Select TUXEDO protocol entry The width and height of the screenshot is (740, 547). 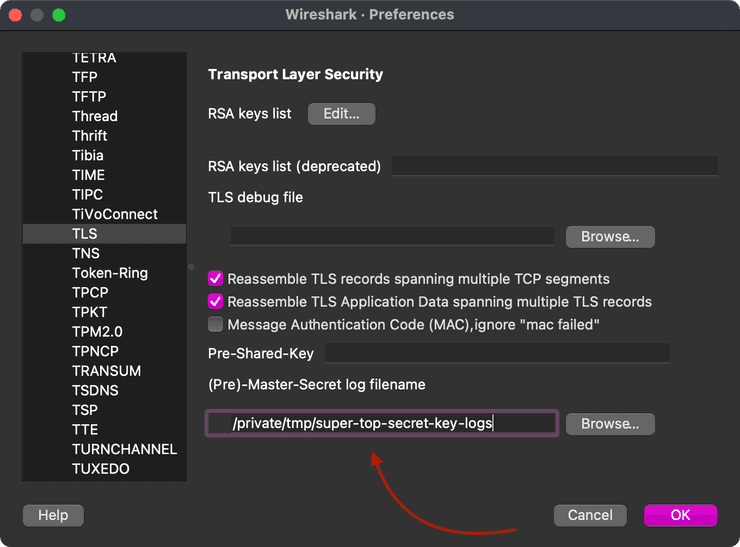[104, 469]
